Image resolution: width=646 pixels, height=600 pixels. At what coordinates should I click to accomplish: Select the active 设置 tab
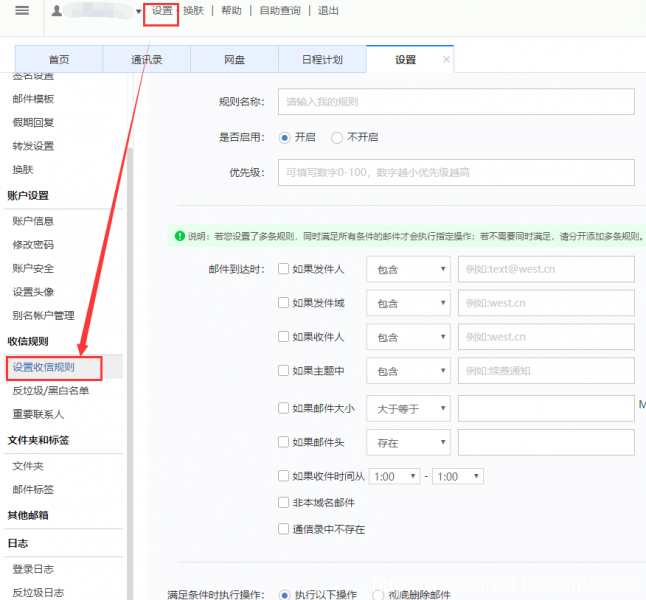[405, 59]
